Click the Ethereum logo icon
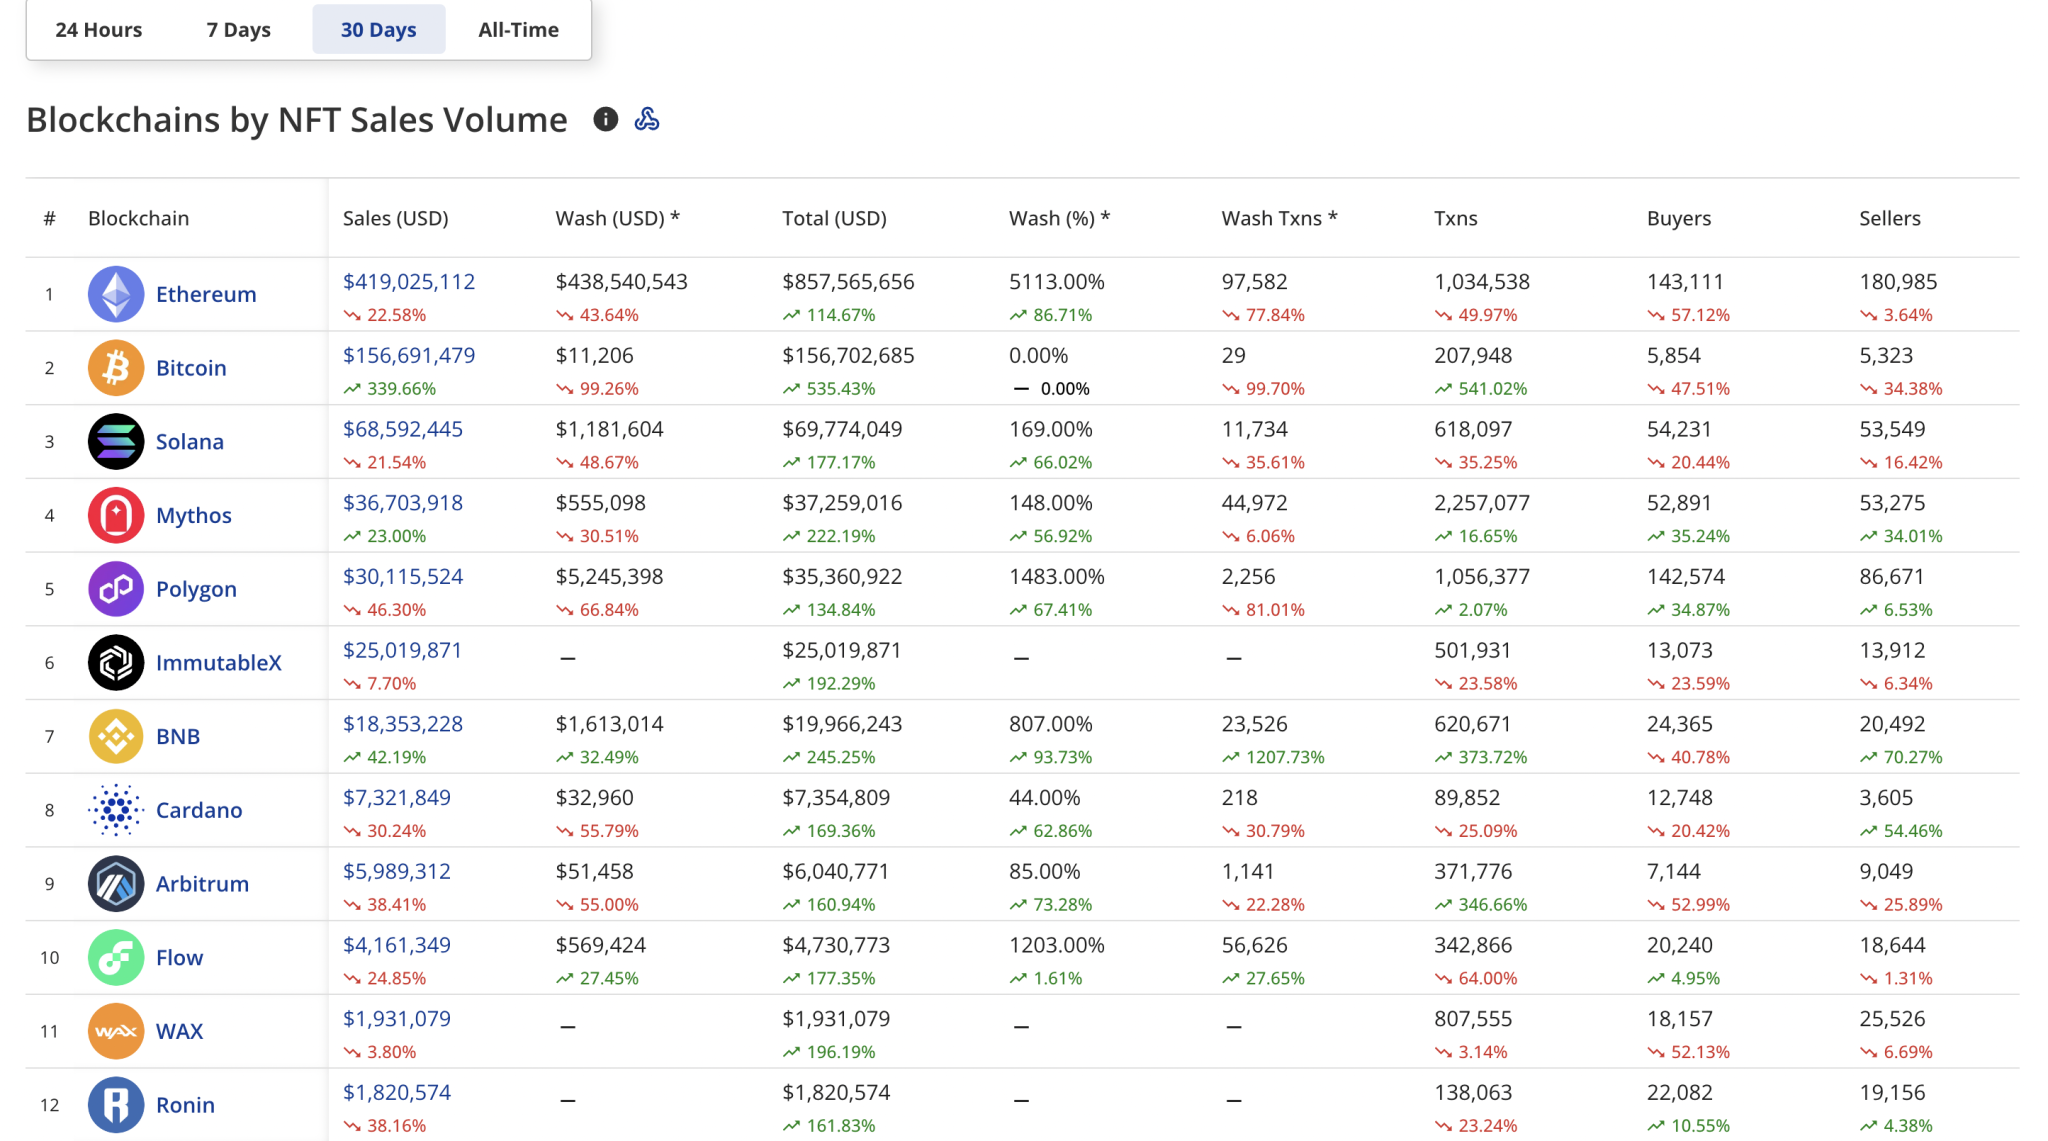Screen dimensions: 2048x1141 tap(116, 294)
